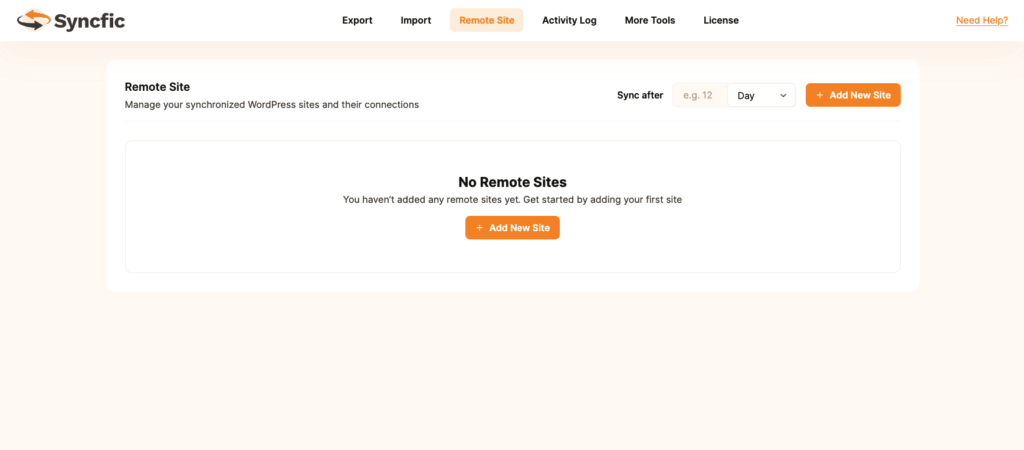This screenshot has width=1024, height=450.
Task: Open the License tab
Action: click(721, 20)
